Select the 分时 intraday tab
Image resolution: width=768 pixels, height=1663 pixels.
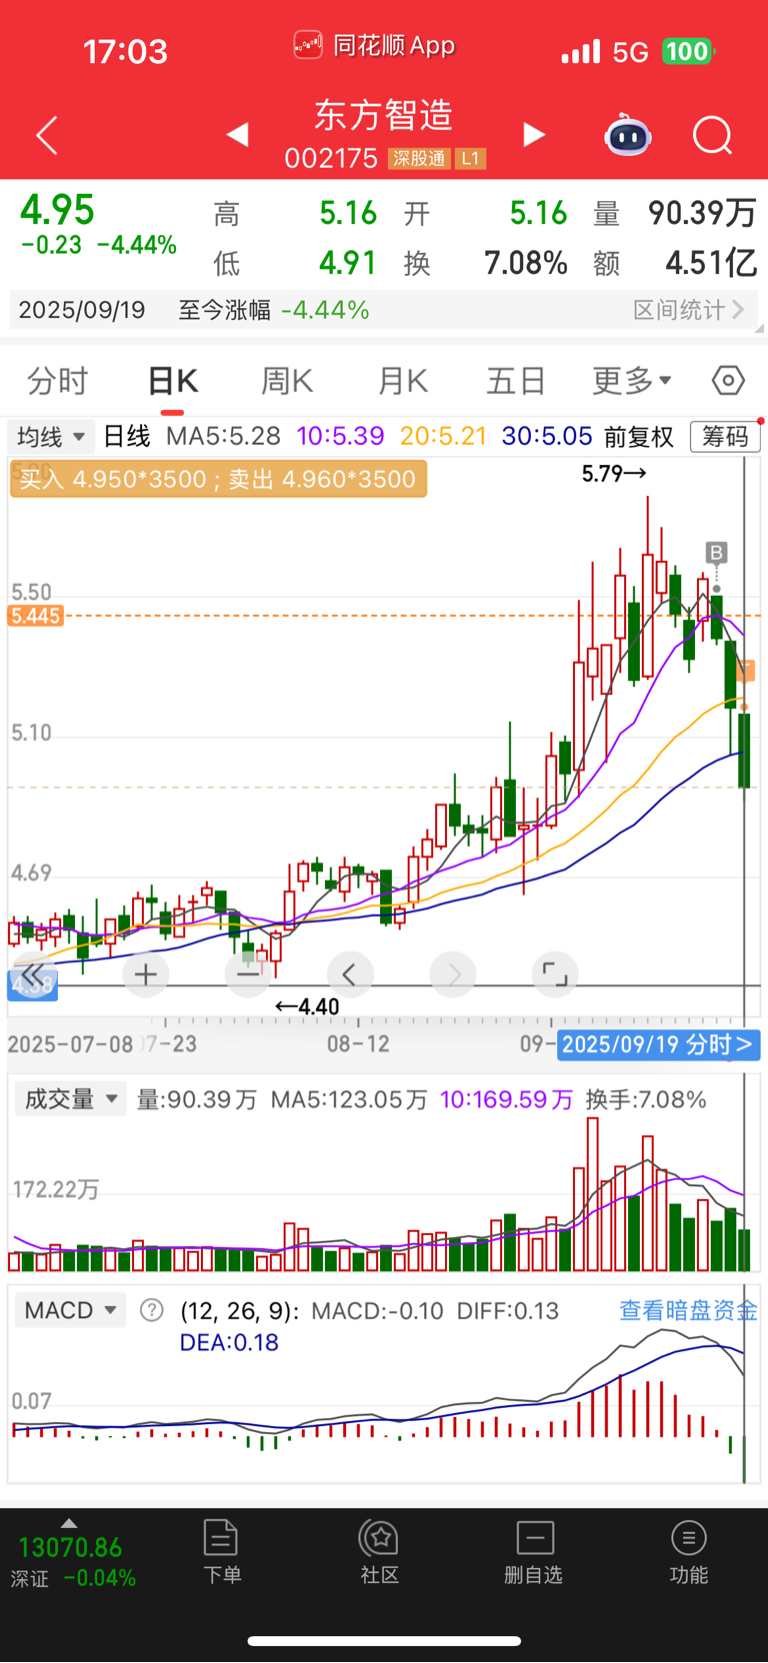point(57,381)
